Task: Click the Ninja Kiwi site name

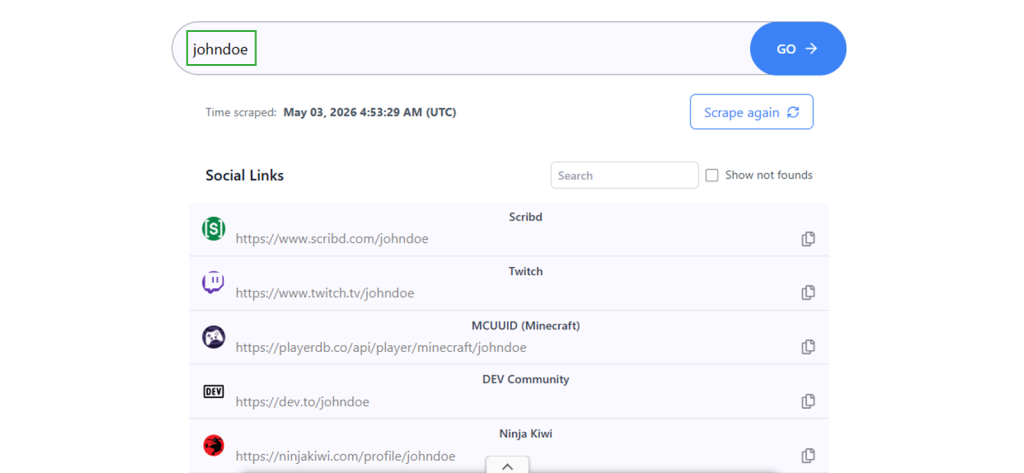Action: coord(526,434)
